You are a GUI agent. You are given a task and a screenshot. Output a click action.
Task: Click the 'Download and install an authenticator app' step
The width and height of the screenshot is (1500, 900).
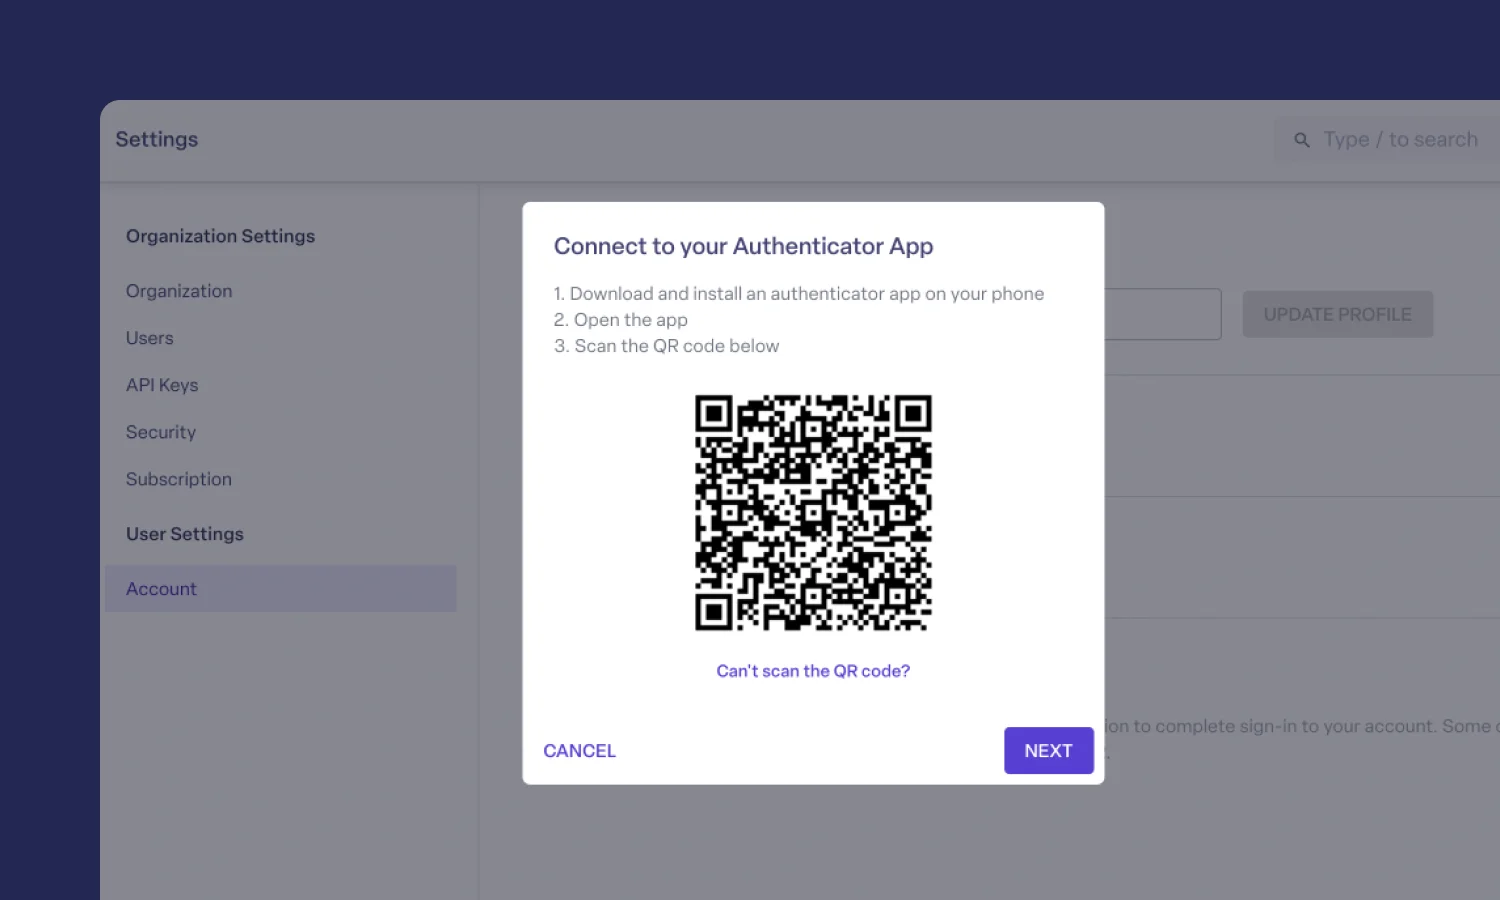pyautogui.click(x=799, y=294)
